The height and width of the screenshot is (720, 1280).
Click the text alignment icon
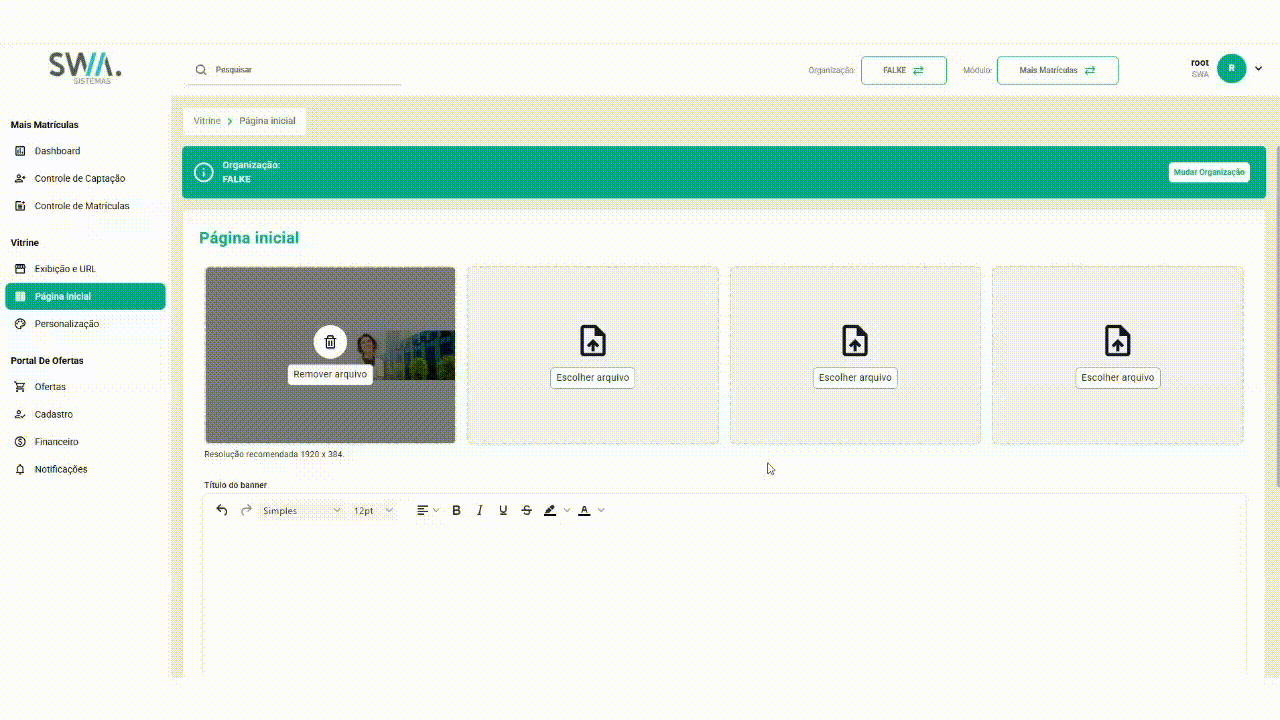(422, 510)
